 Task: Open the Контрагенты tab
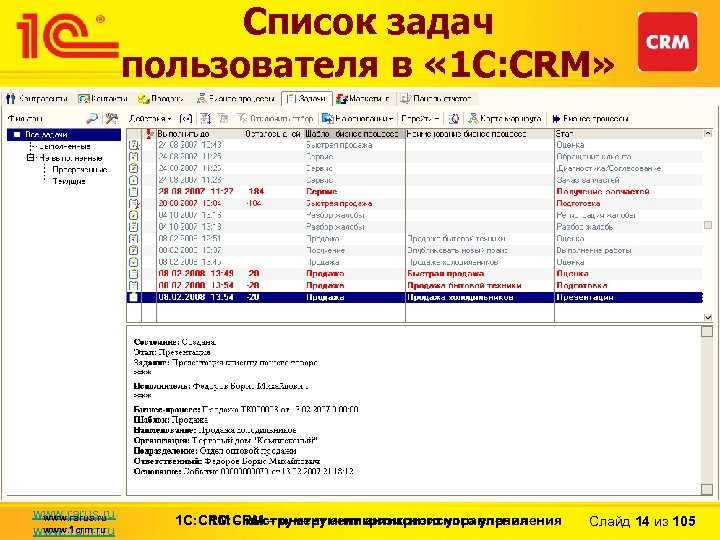coord(37,99)
